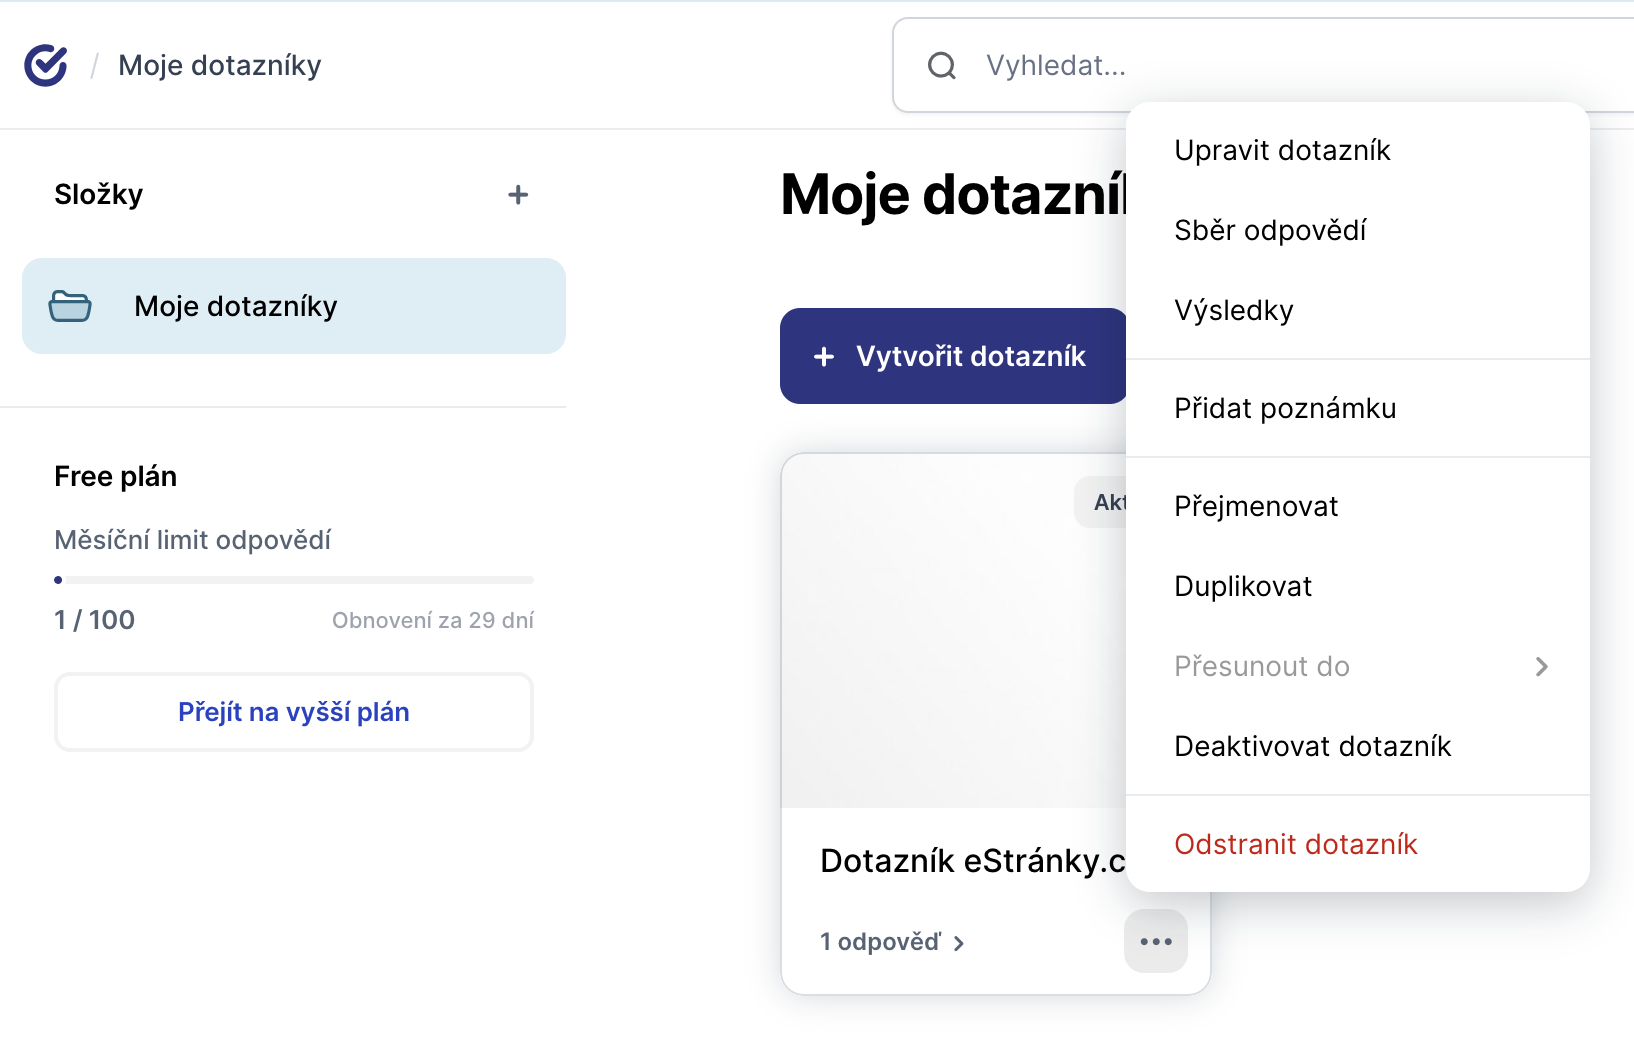Click the plus icon next to Složky
Image resolution: width=1634 pixels, height=1042 pixels.
(x=519, y=194)
